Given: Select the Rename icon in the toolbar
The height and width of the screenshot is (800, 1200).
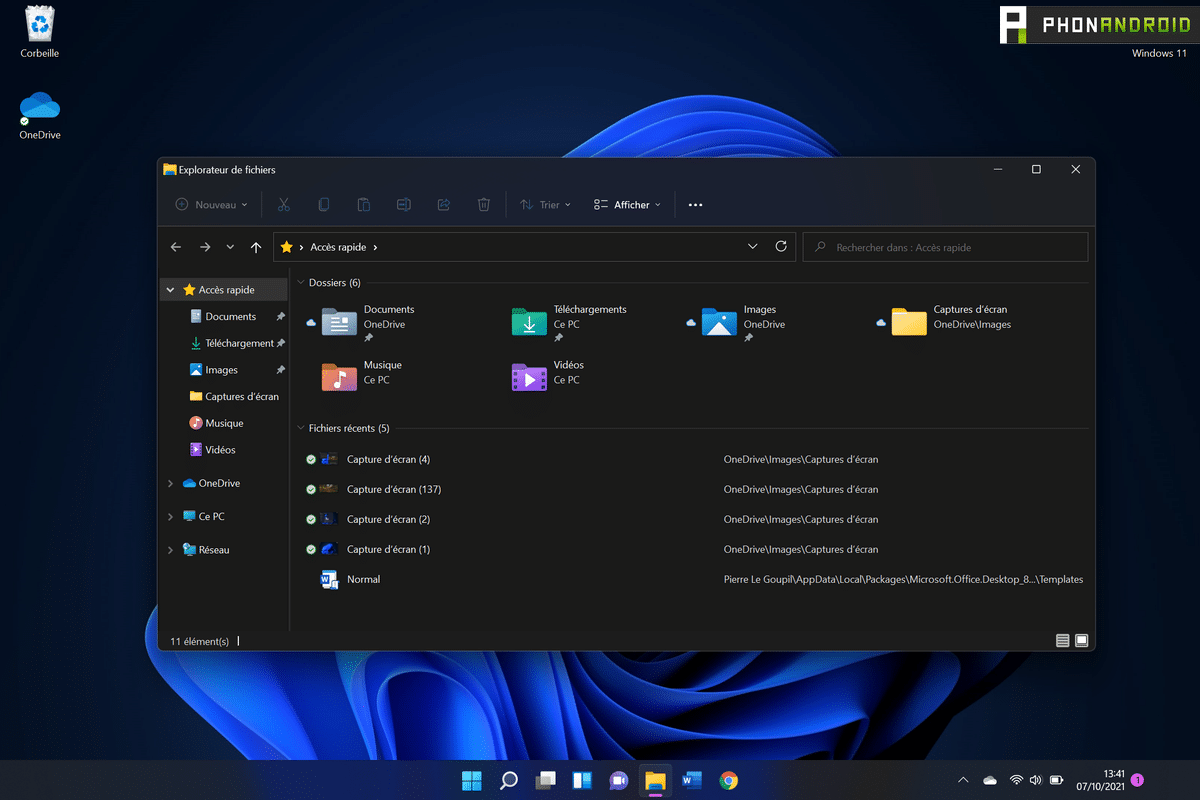Looking at the screenshot, I should tap(403, 204).
